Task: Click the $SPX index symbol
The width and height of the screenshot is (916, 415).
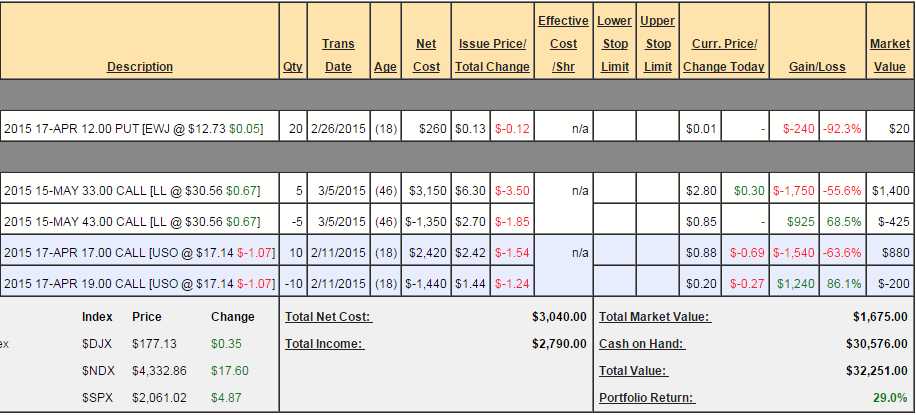Action: tap(98, 397)
